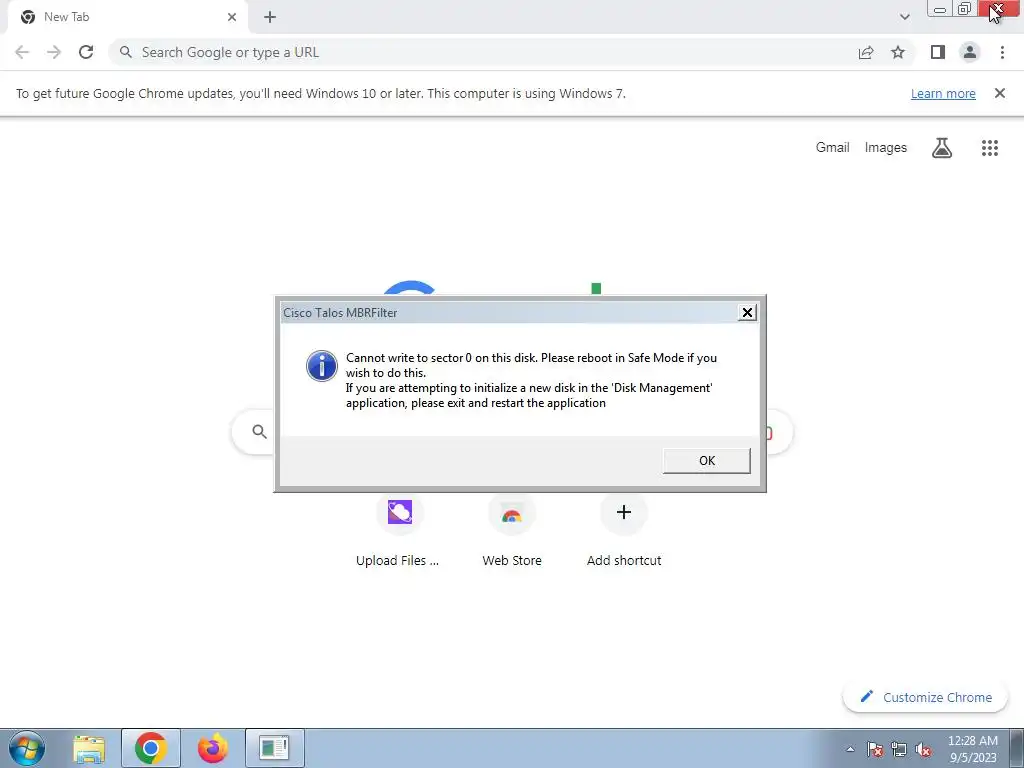Image resolution: width=1024 pixels, height=768 pixels.
Task: Reload the page in Chrome
Action: (86, 52)
